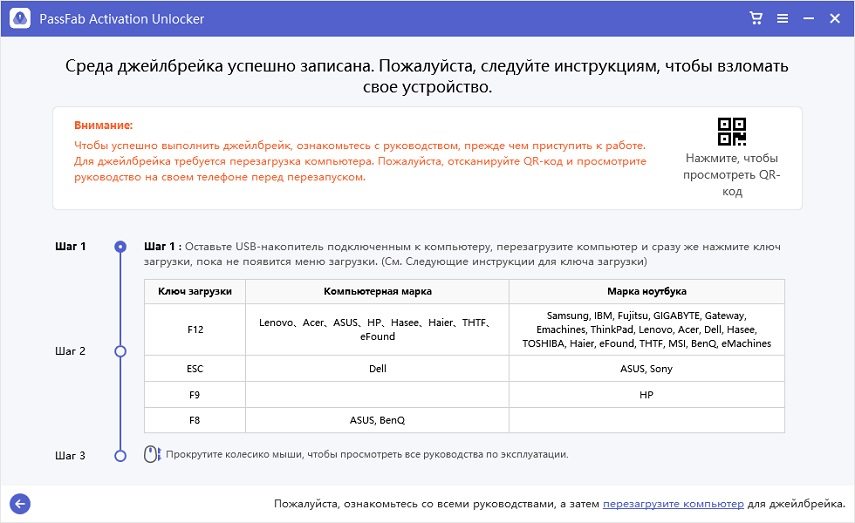Open the hamburger menu in title bar
This screenshot has width=855, height=523.
pos(782,19)
